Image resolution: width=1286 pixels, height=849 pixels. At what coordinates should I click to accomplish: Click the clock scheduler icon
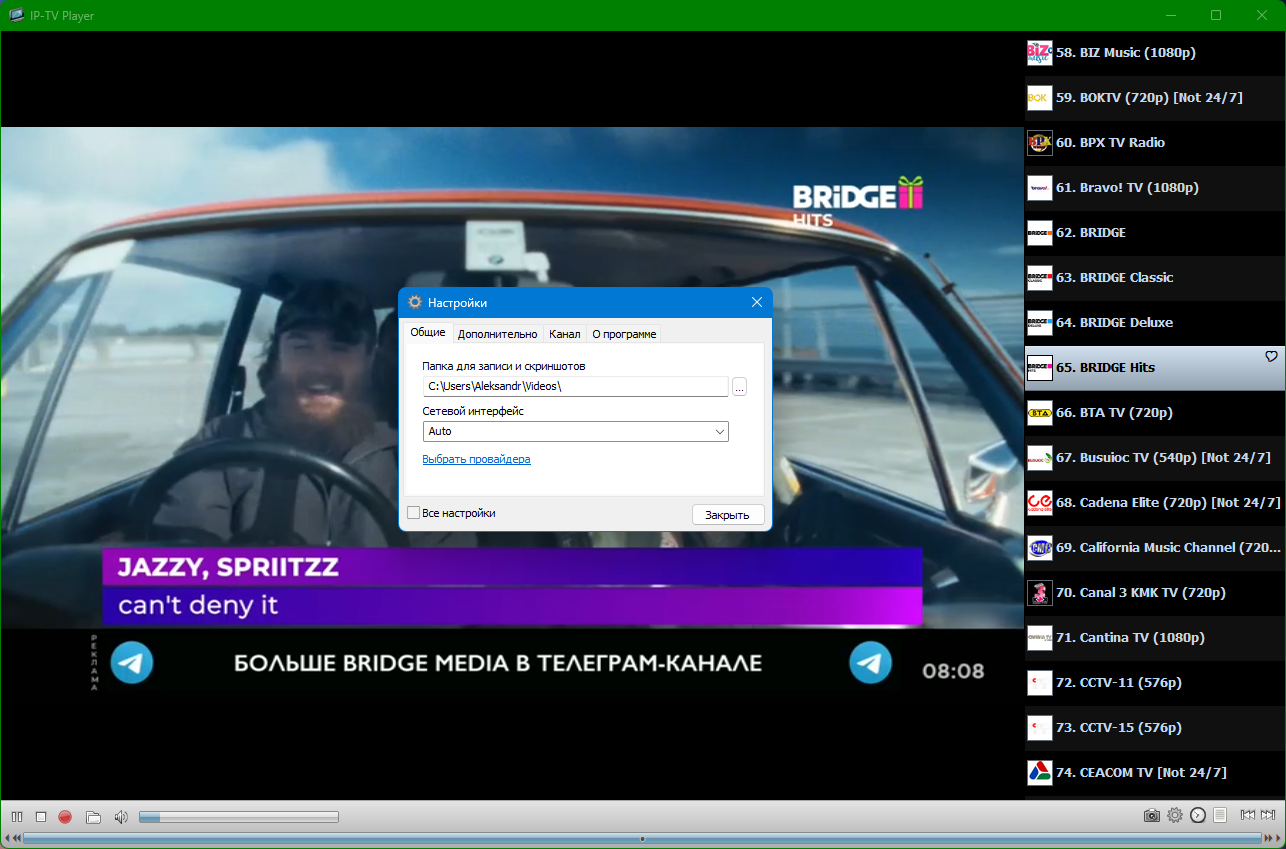(1198, 816)
